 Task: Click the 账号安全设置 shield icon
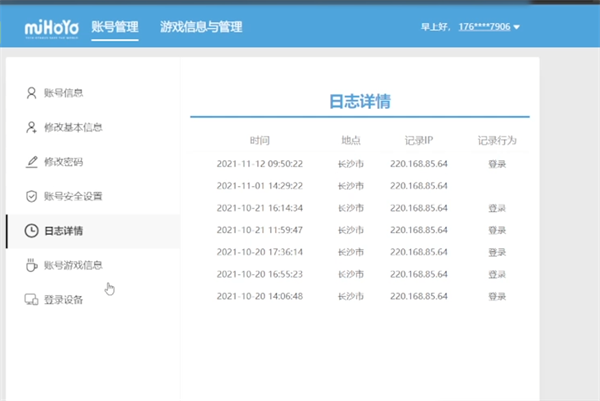tap(30, 196)
